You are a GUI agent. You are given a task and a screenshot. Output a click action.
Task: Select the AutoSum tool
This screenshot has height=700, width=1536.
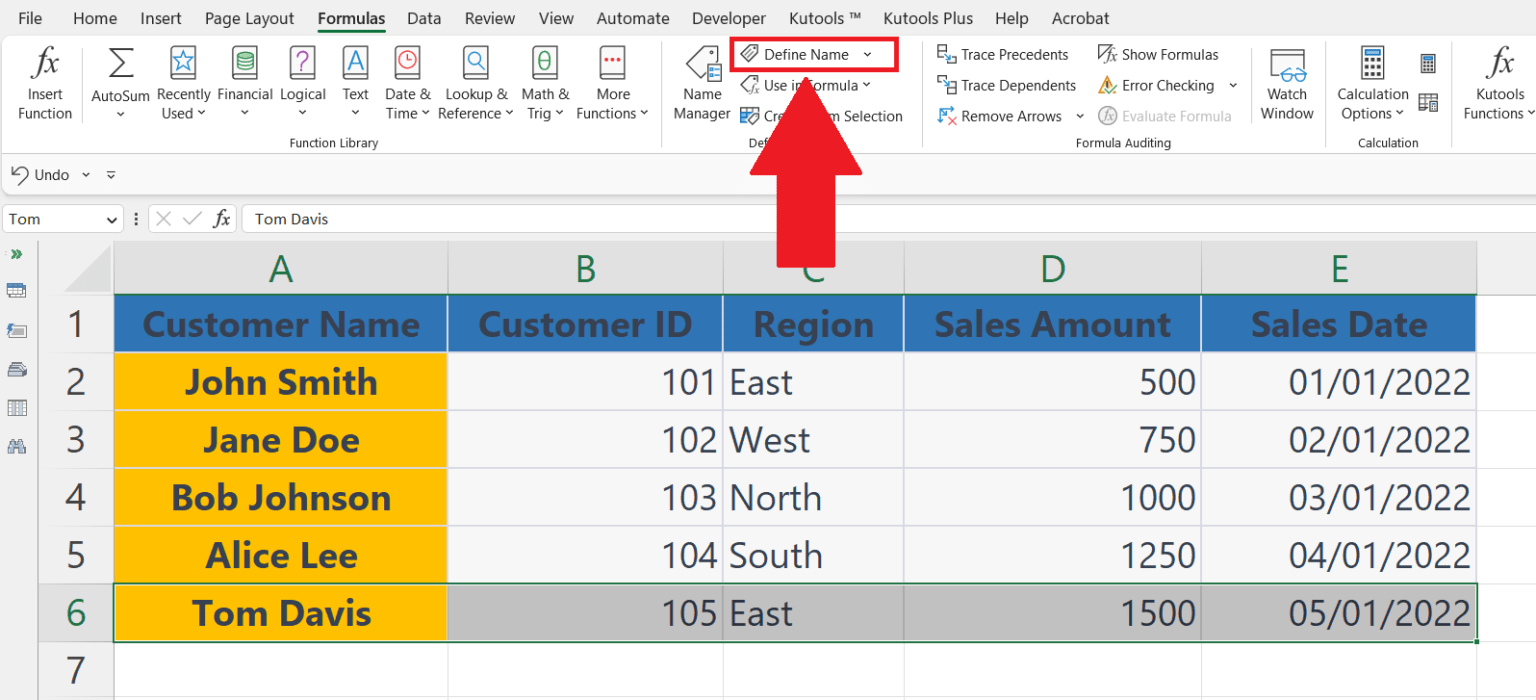pyautogui.click(x=119, y=80)
